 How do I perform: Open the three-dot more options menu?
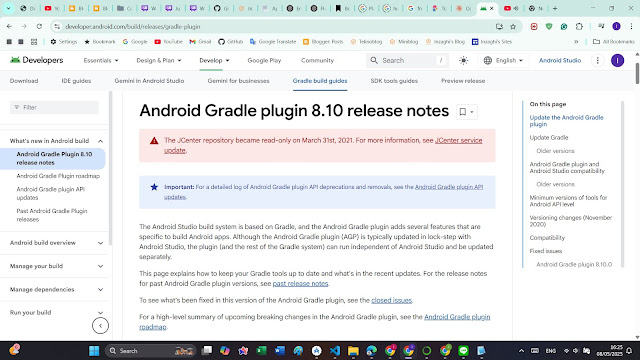(x=598, y=60)
